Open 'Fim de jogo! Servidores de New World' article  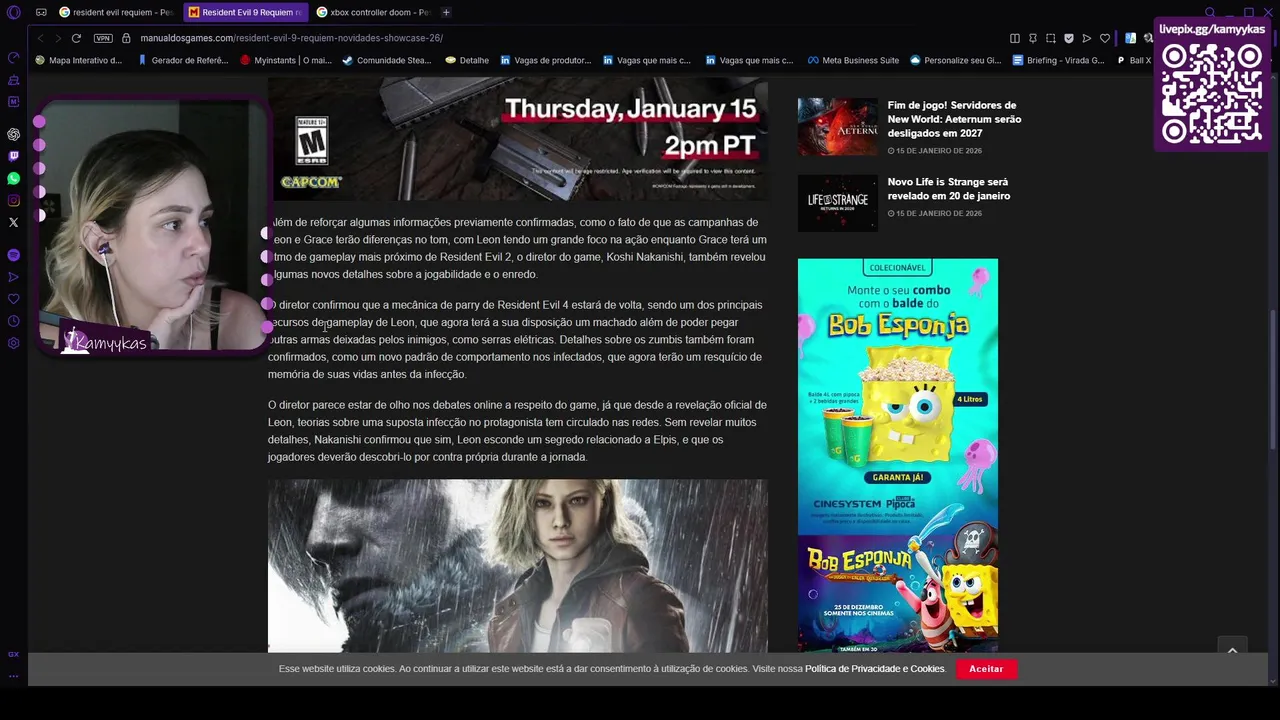(x=954, y=119)
